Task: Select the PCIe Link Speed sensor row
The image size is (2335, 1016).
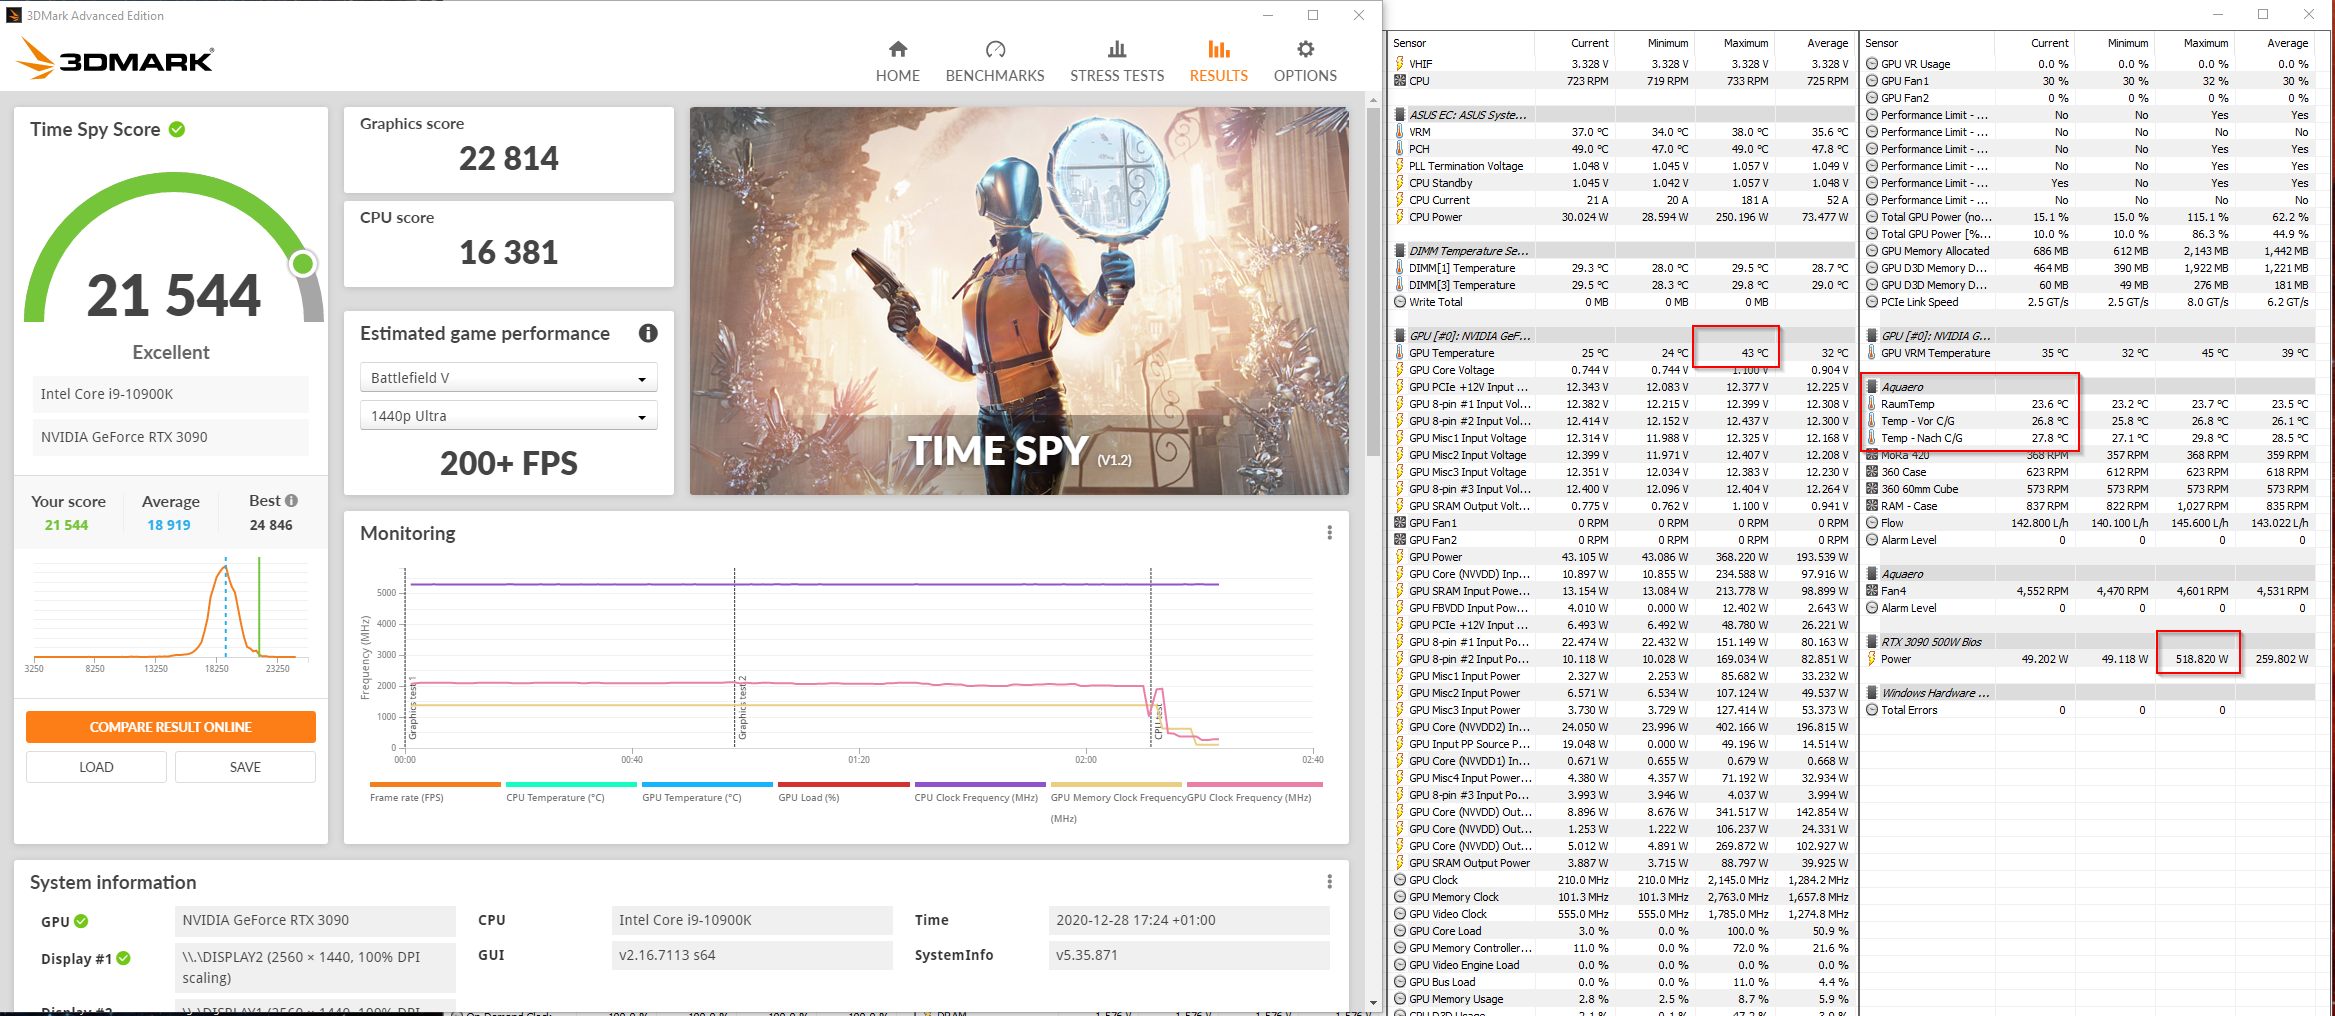Action: click(2089, 302)
